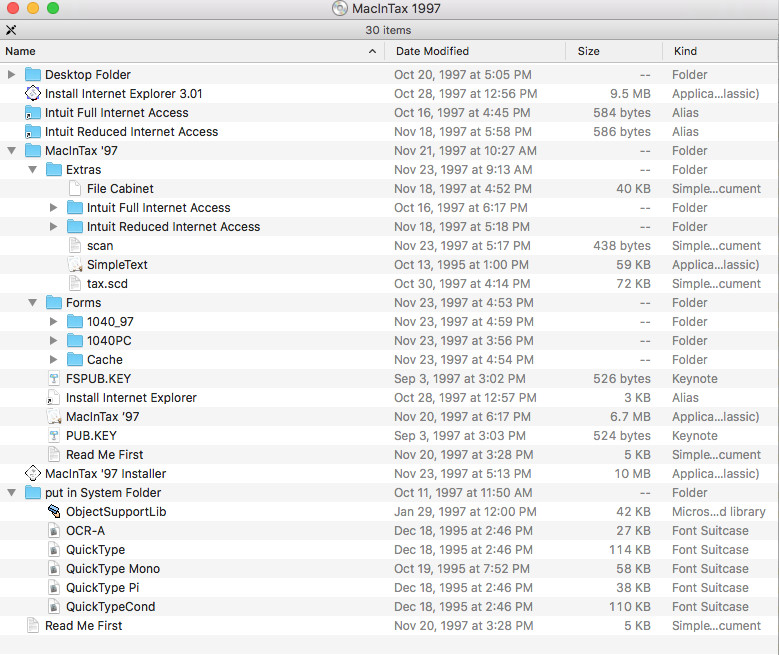Click the Extras folder icon

pyautogui.click(x=54, y=169)
